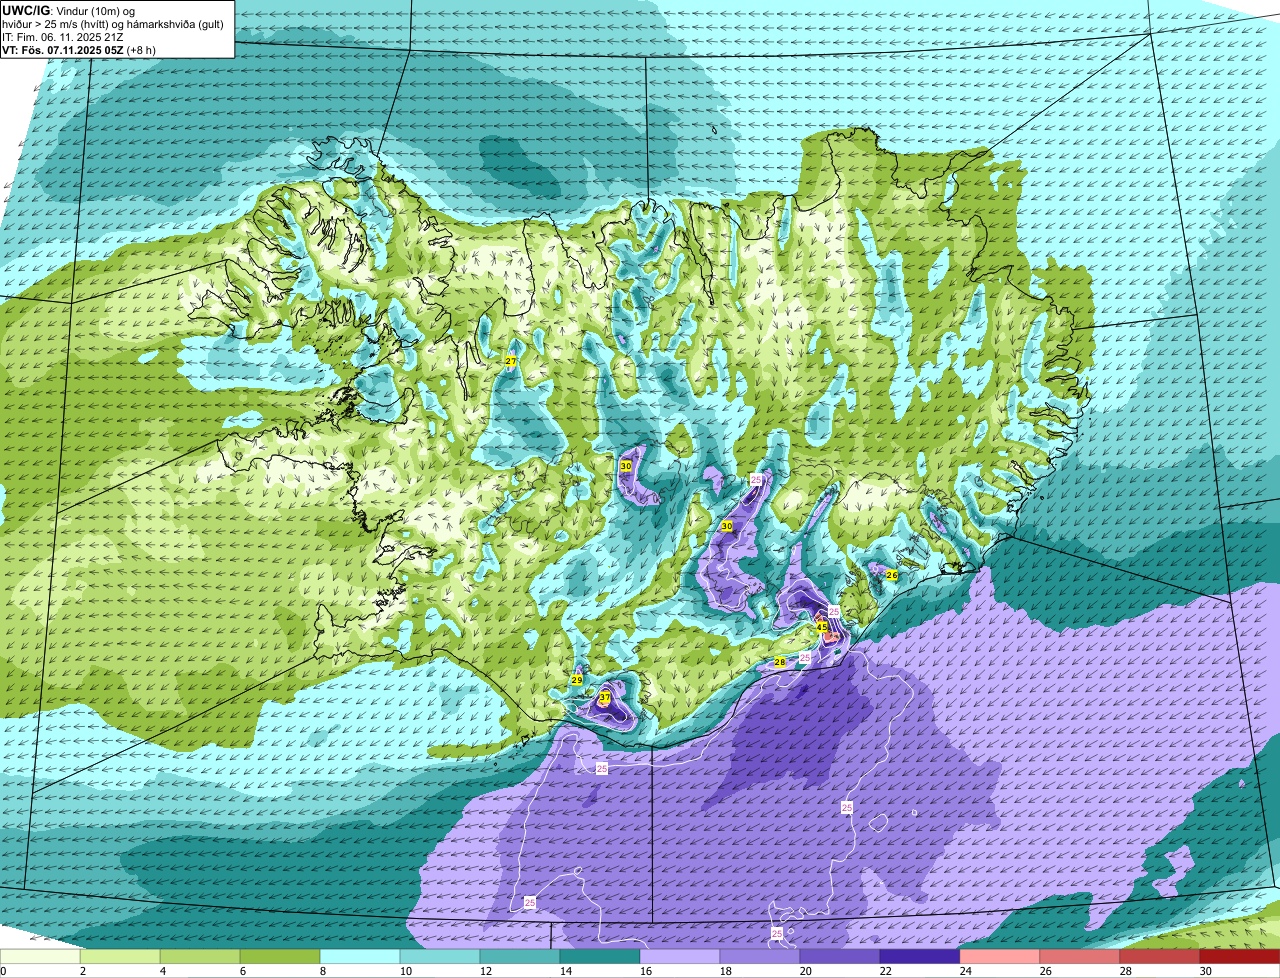Pick the deep indigo 22–24 m/s legend swatch
This screenshot has height=978, width=1280.
(x=920, y=957)
